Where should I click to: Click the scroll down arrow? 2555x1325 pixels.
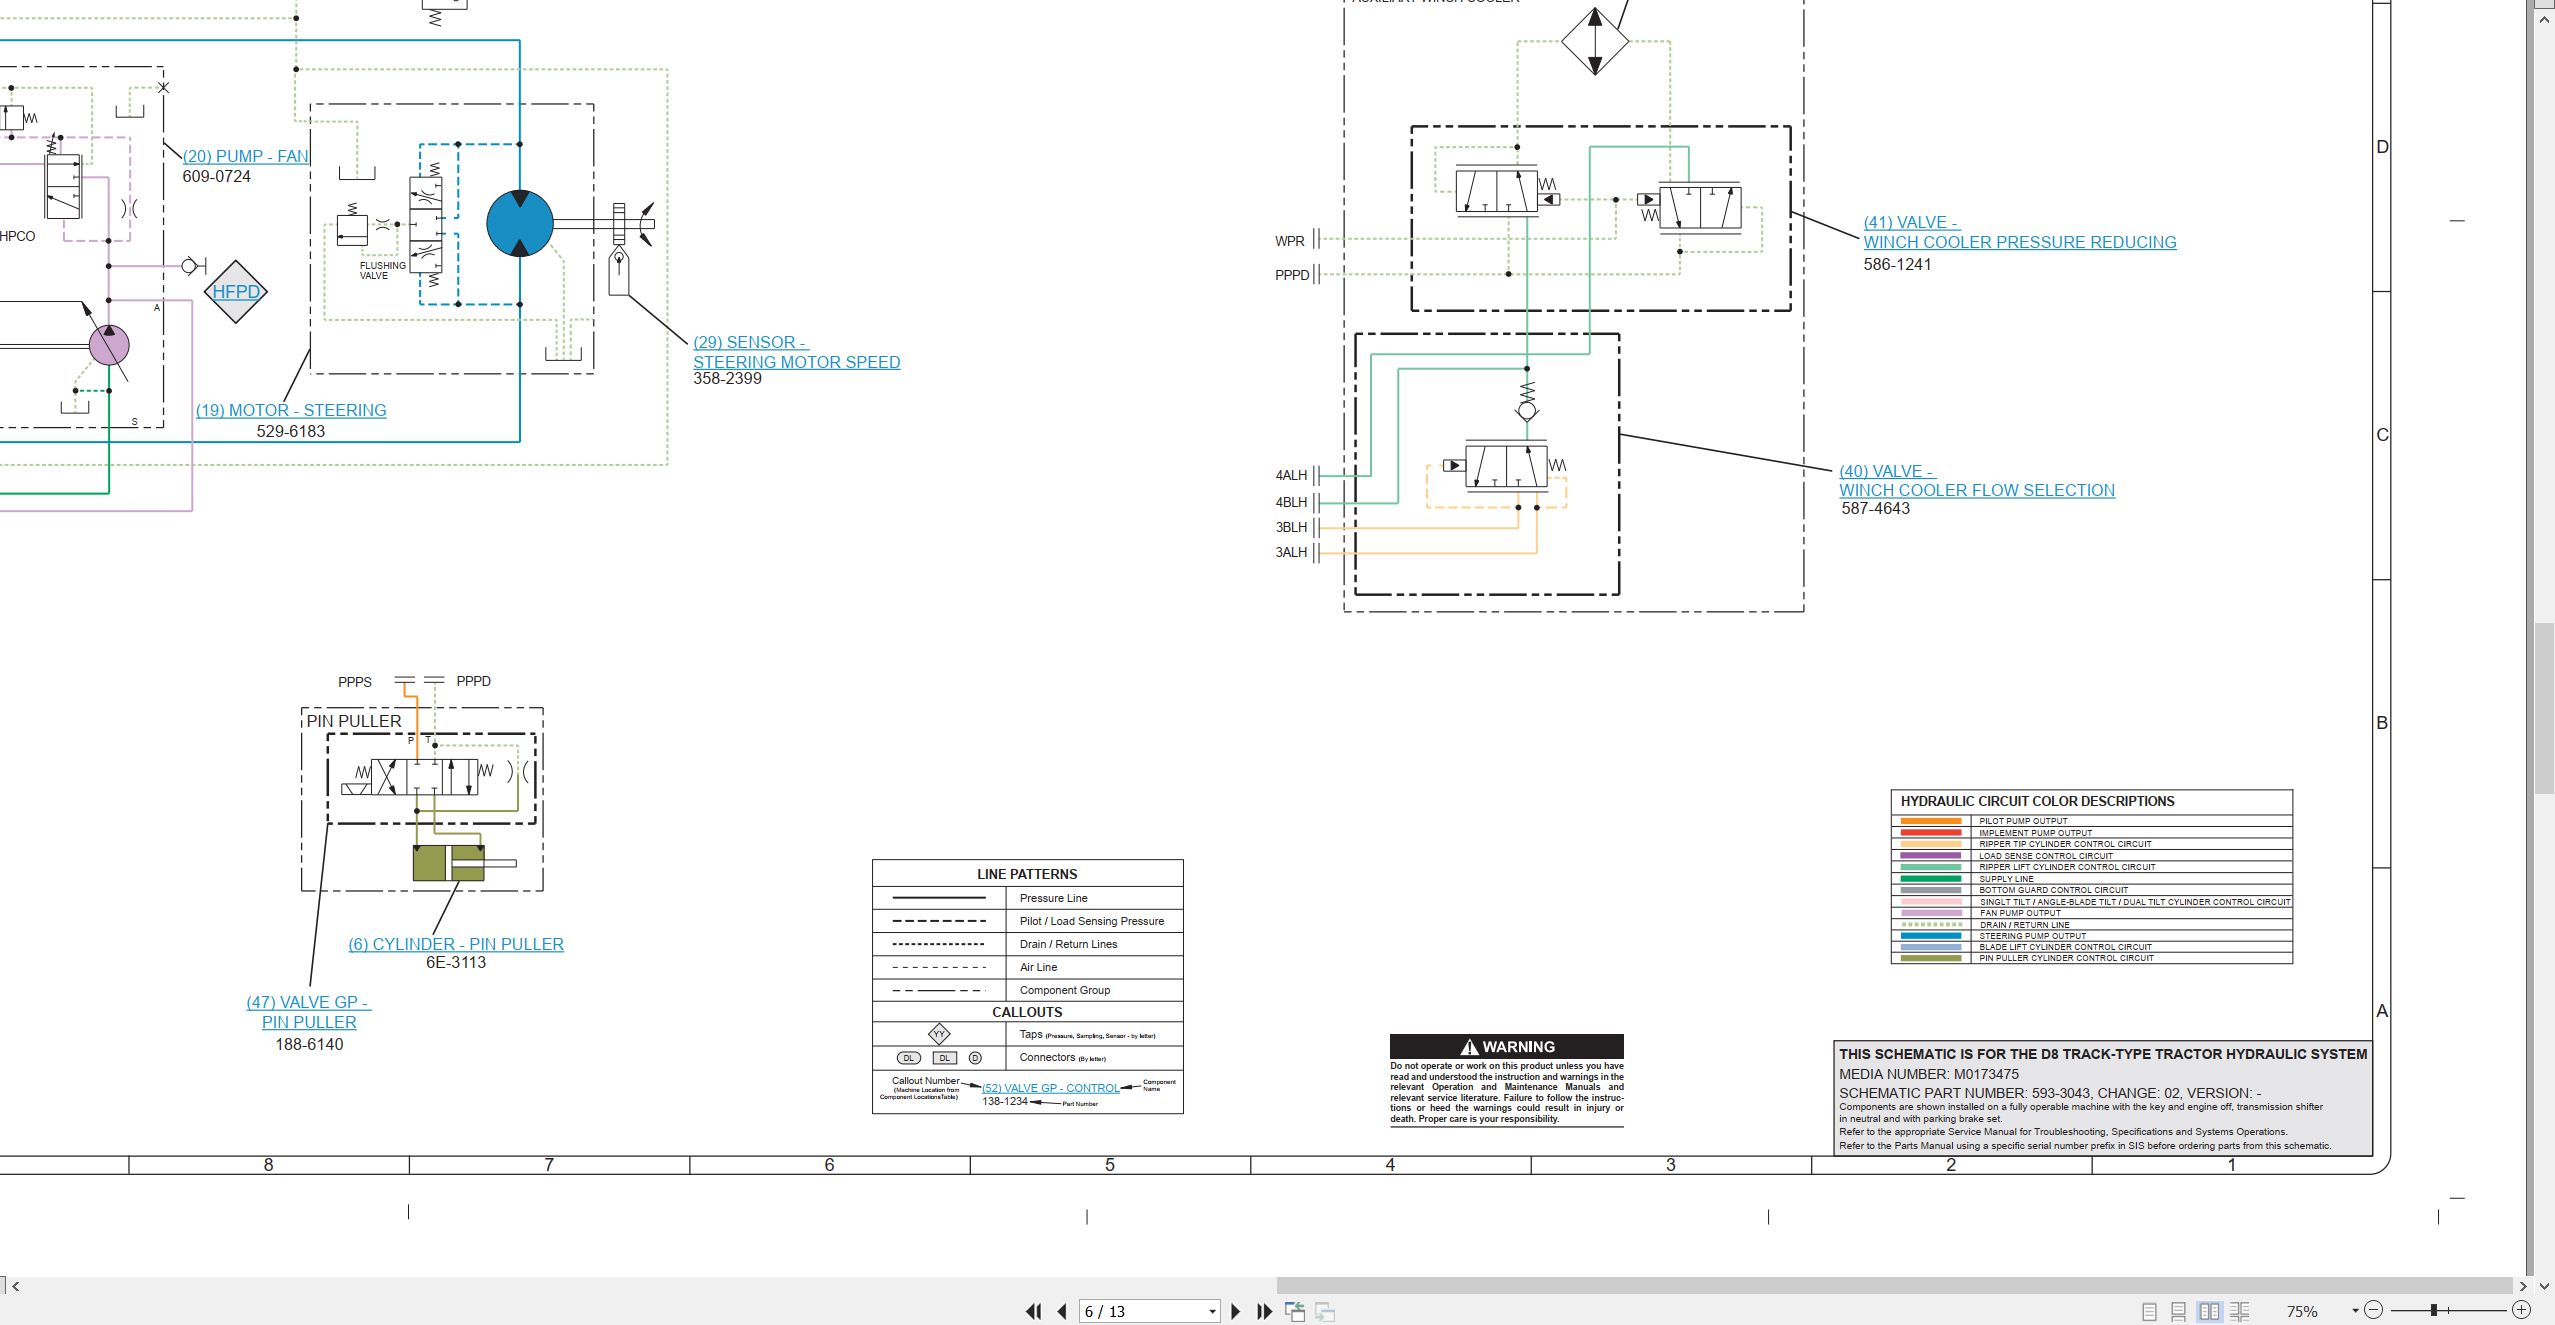(x=2544, y=1286)
